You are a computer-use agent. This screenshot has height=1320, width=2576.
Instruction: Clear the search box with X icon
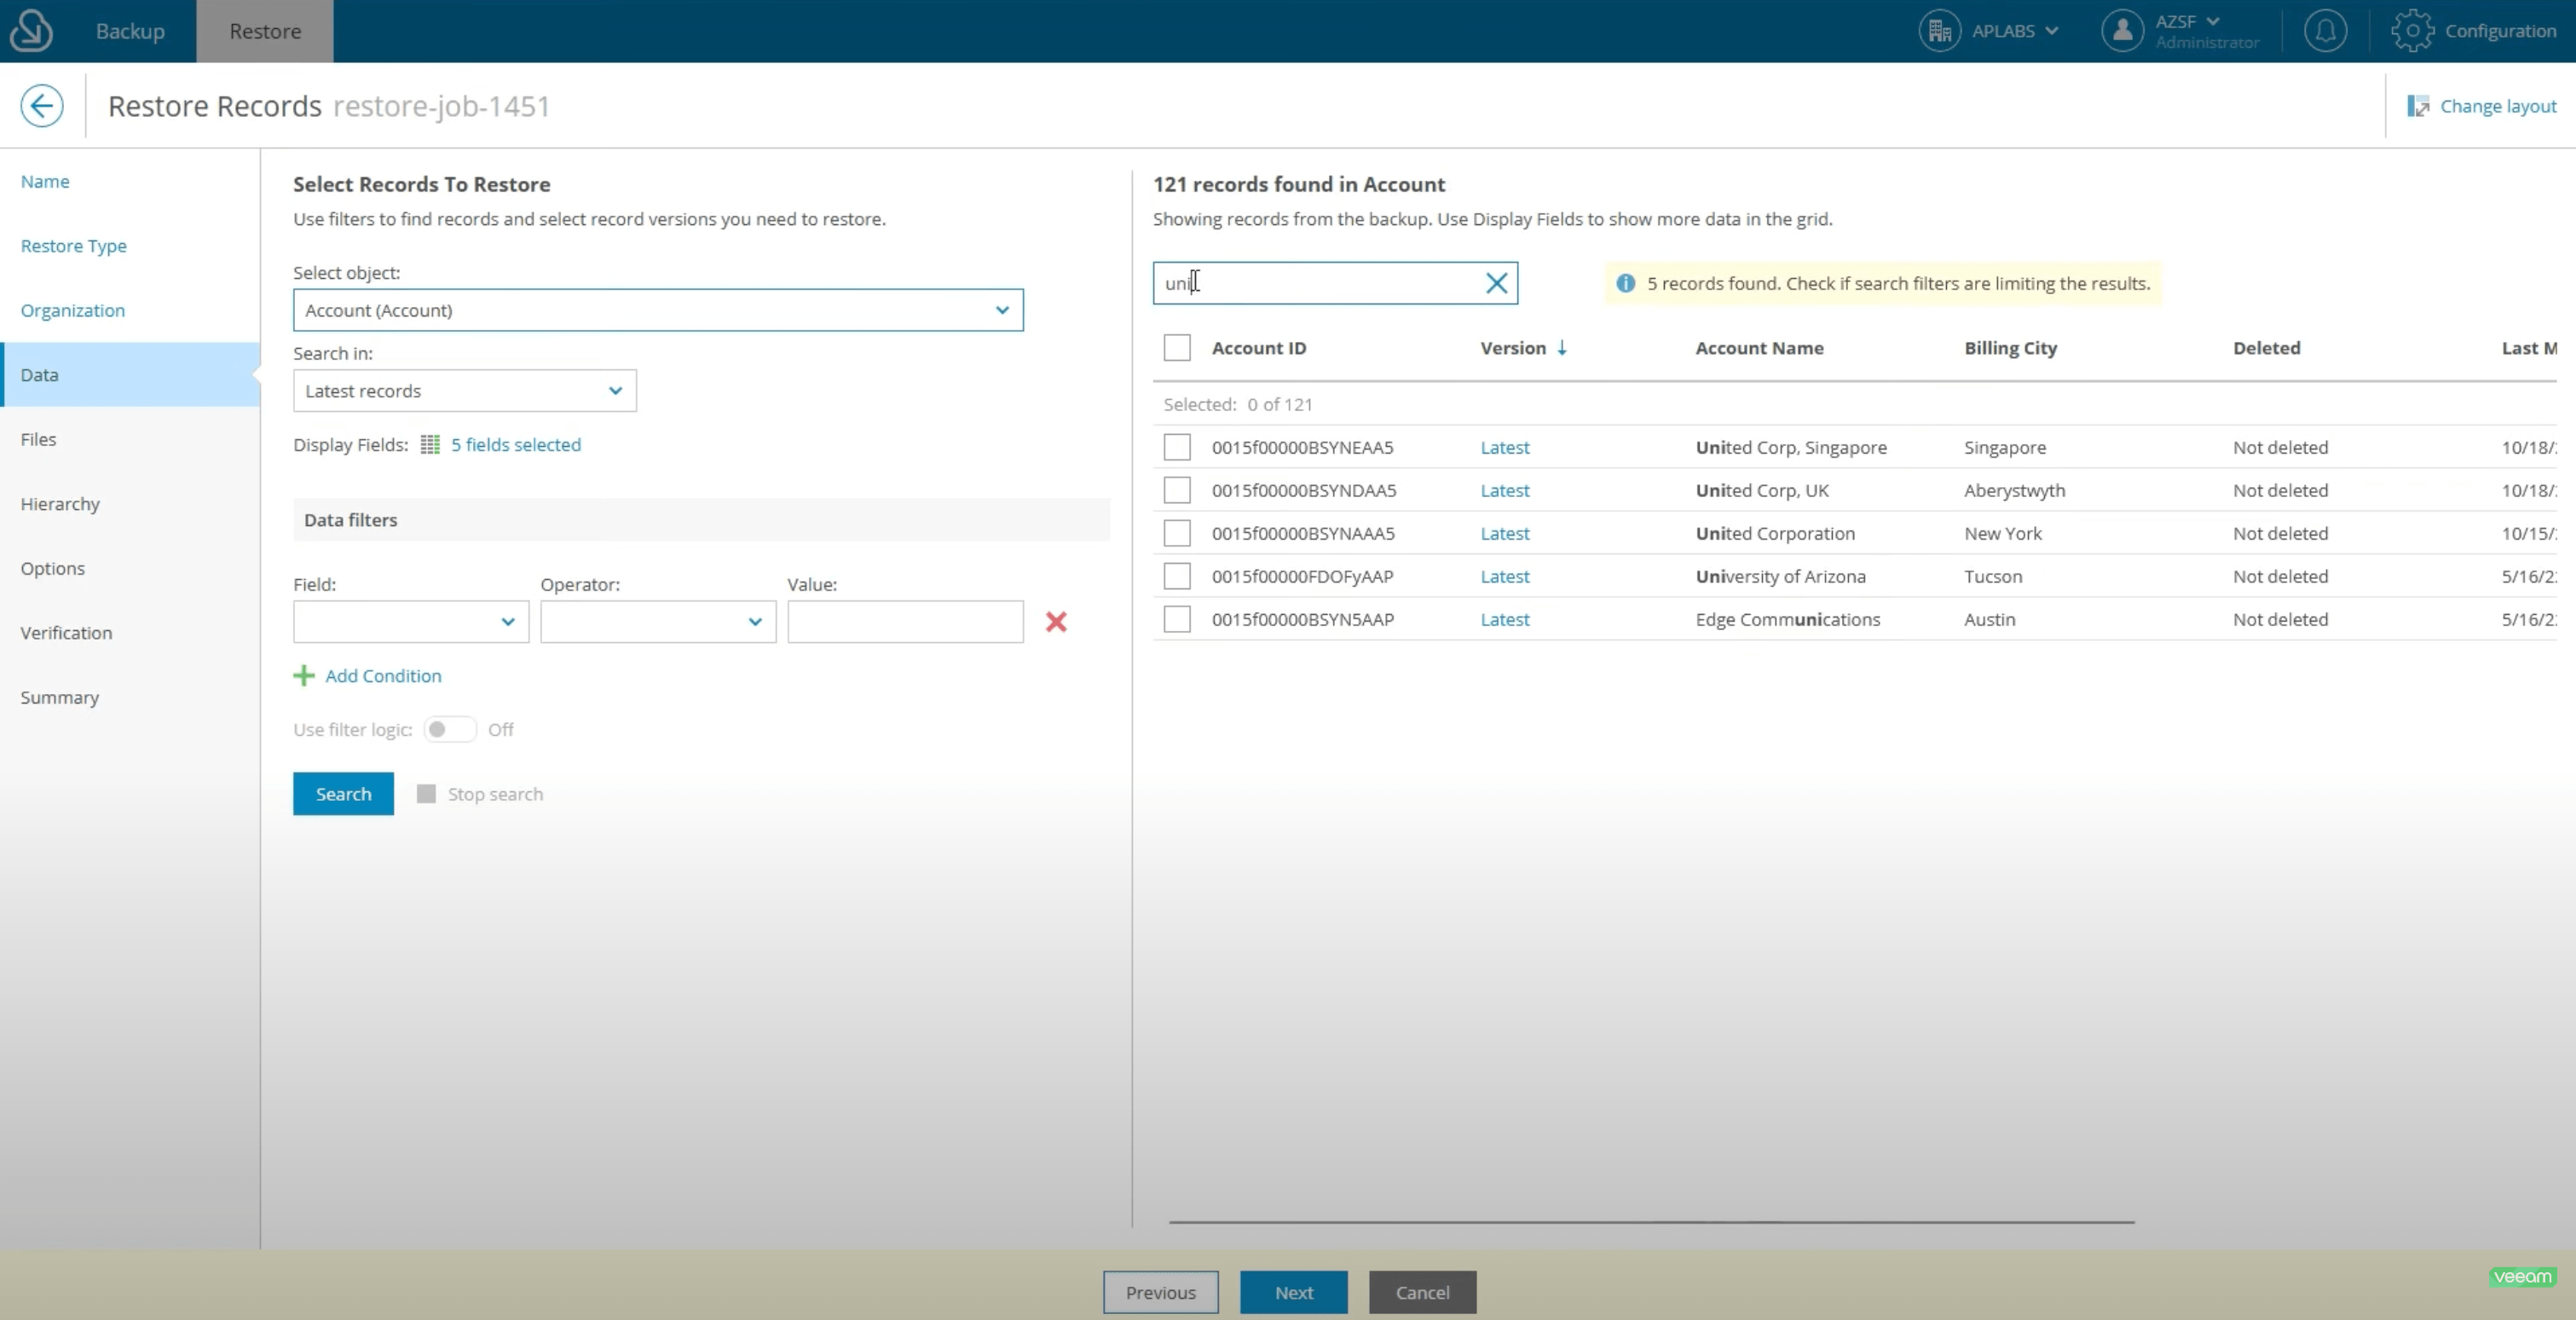[x=1496, y=283]
